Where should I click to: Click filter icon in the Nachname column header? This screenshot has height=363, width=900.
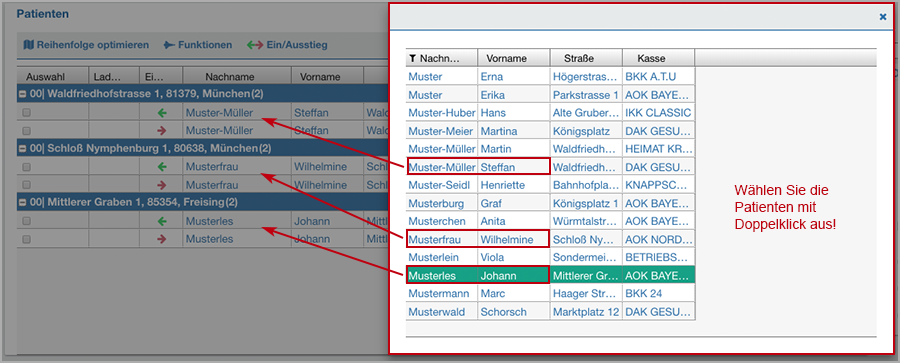[x=413, y=58]
